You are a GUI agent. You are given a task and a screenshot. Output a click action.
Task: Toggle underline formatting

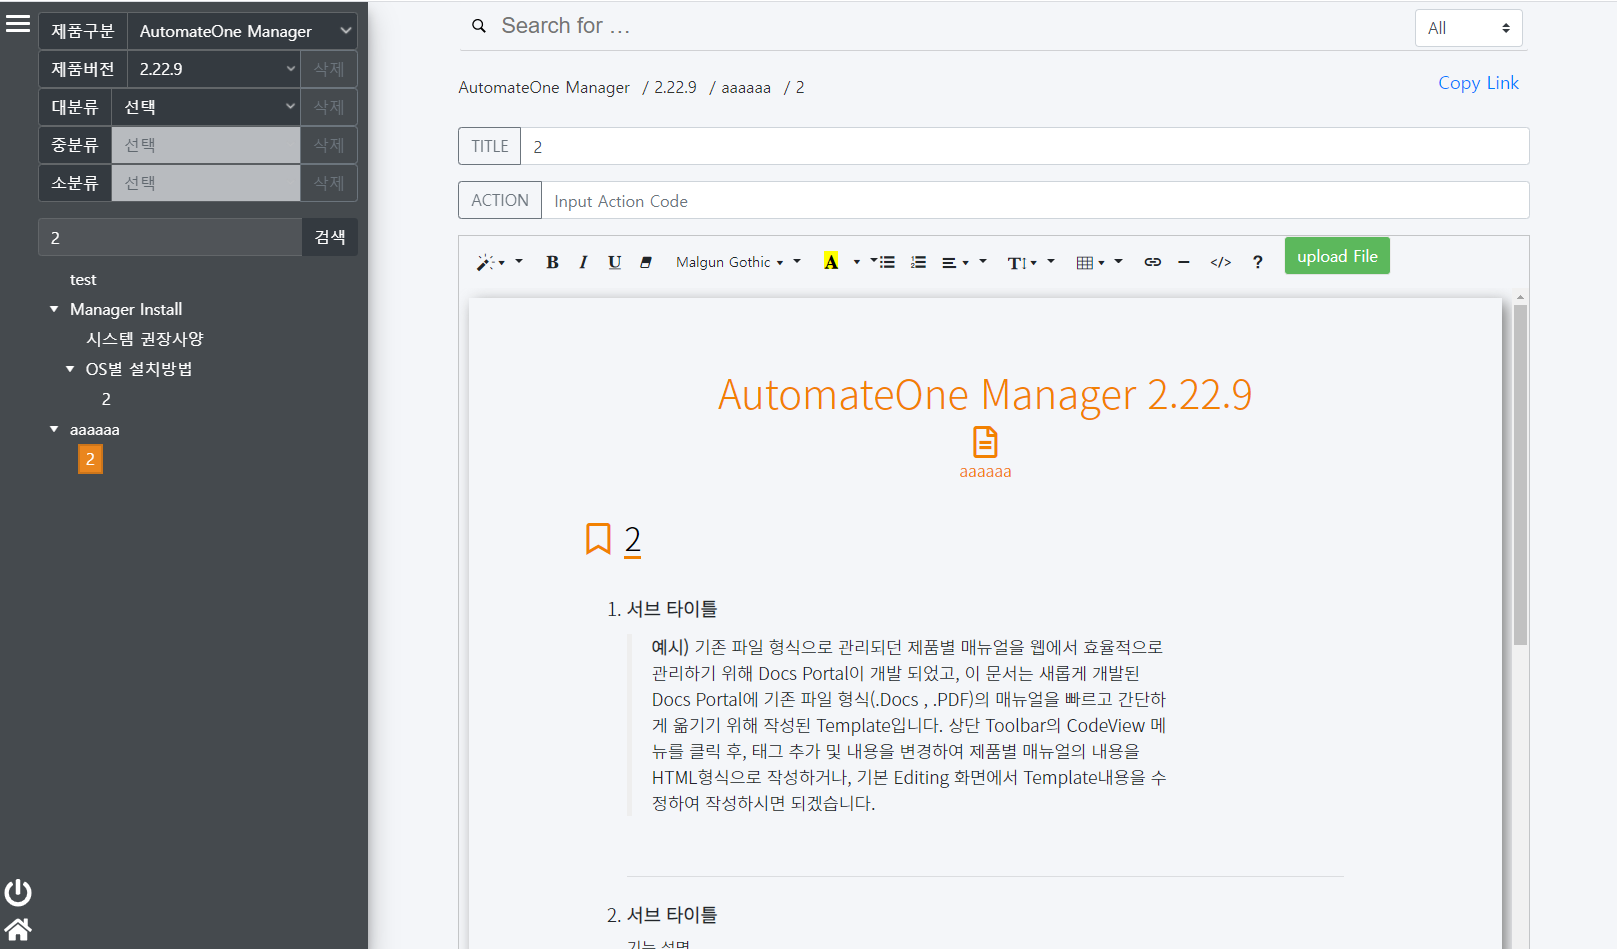[614, 262]
